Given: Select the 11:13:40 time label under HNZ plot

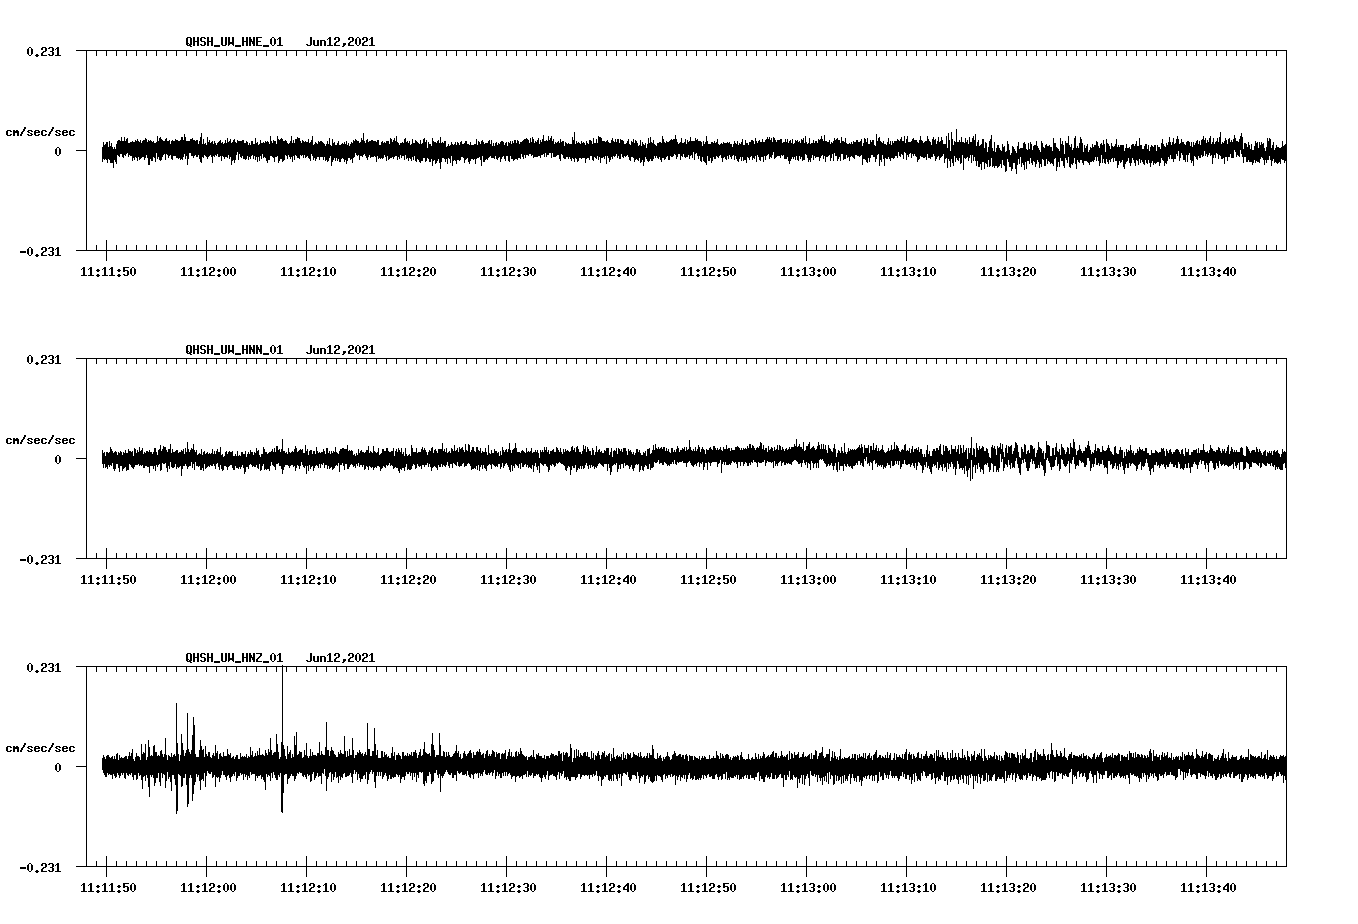Looking at the screenshot, I should coord(1208,888).
